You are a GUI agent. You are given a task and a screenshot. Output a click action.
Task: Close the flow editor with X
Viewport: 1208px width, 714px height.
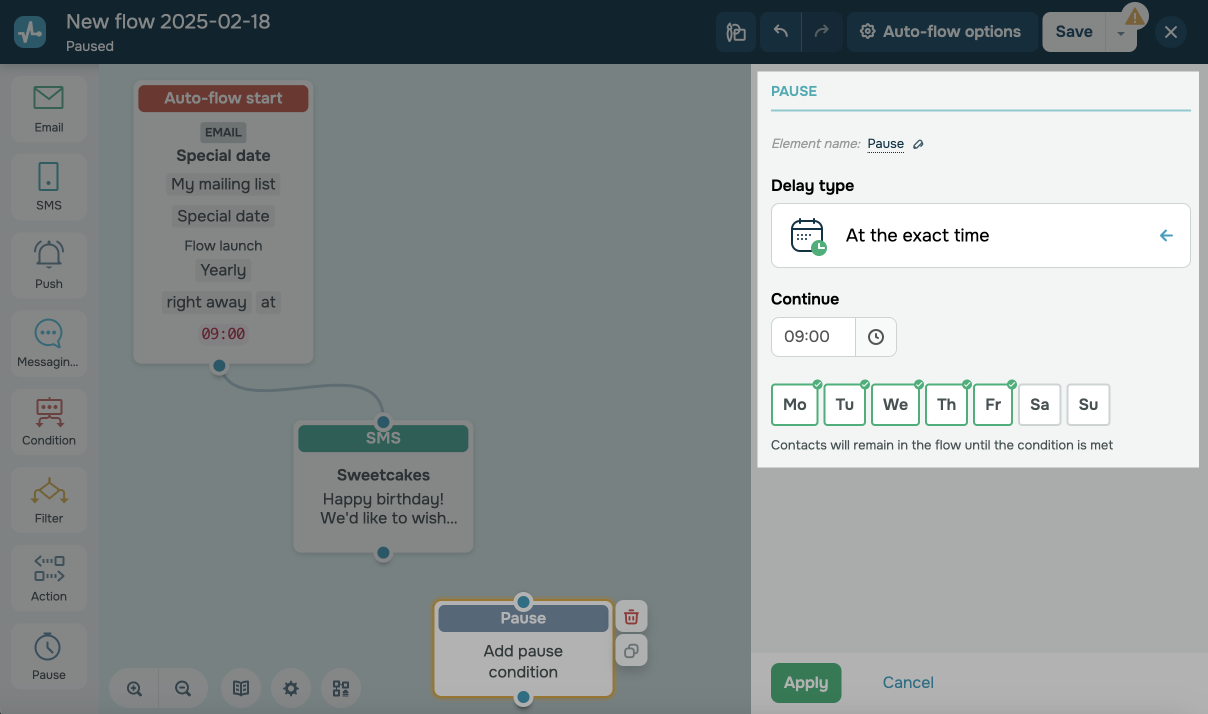(x=1171, y=32)
